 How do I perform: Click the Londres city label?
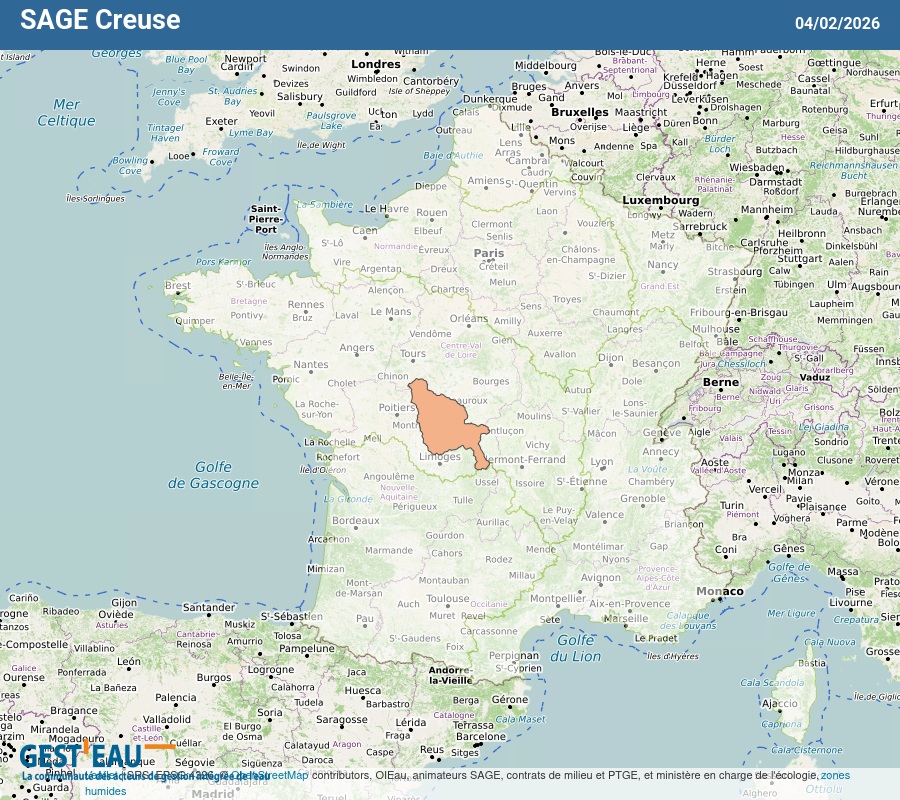pos(376,64)
